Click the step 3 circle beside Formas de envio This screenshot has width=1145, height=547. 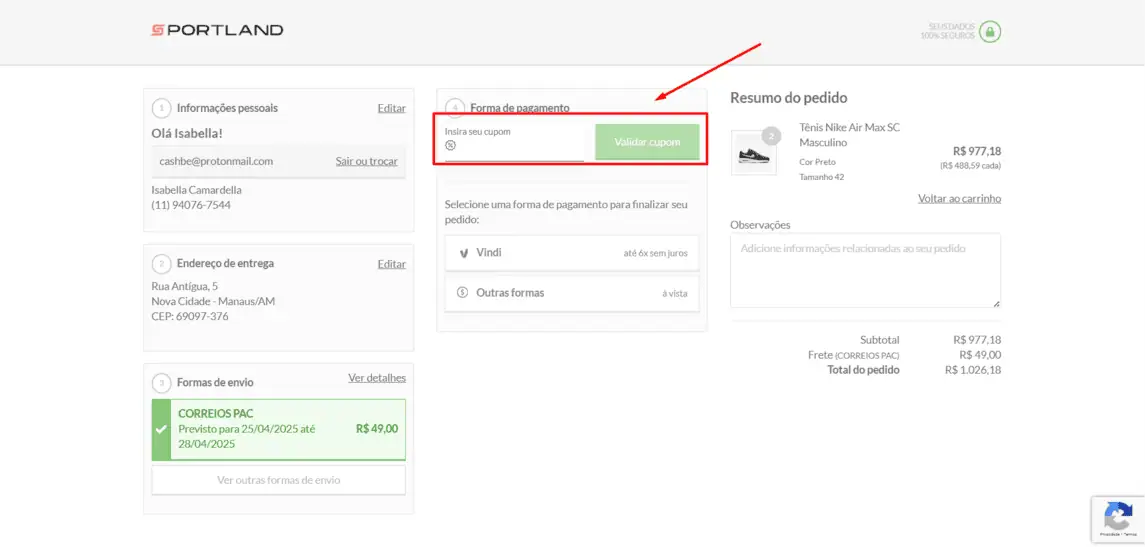(161, 383)
